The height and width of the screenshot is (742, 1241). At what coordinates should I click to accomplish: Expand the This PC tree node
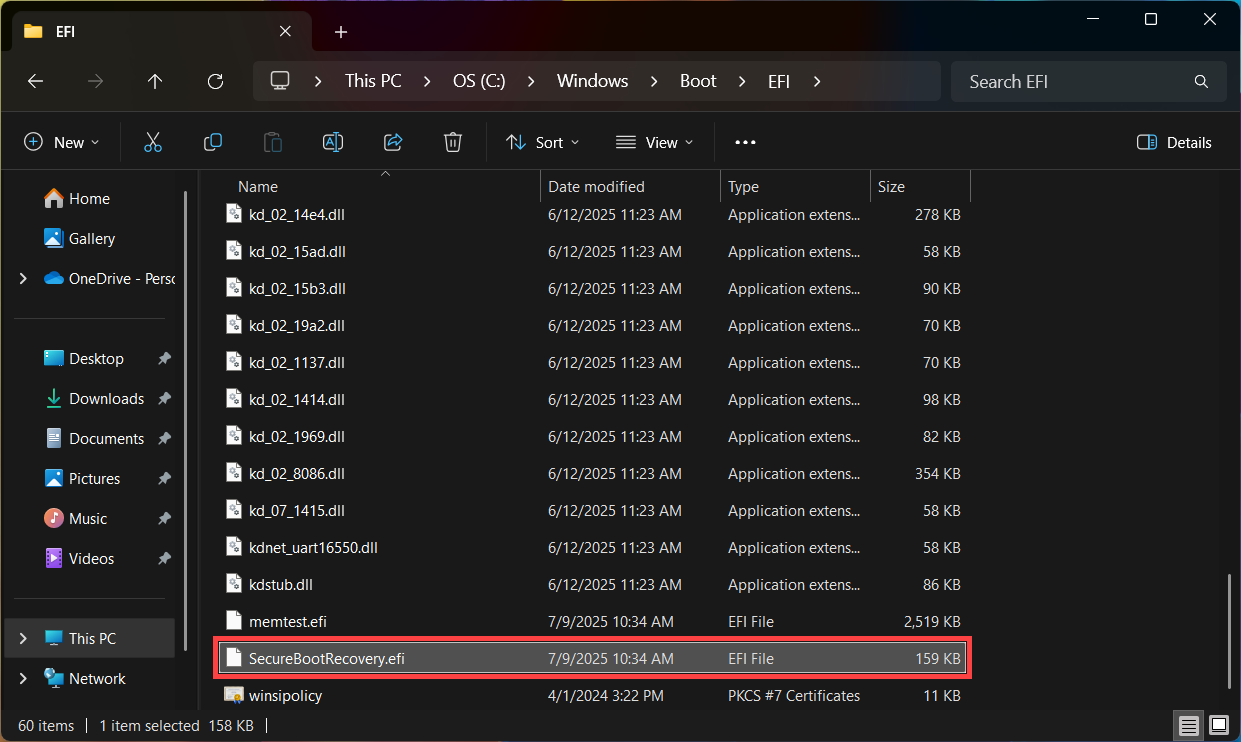[x=24, y=638]
